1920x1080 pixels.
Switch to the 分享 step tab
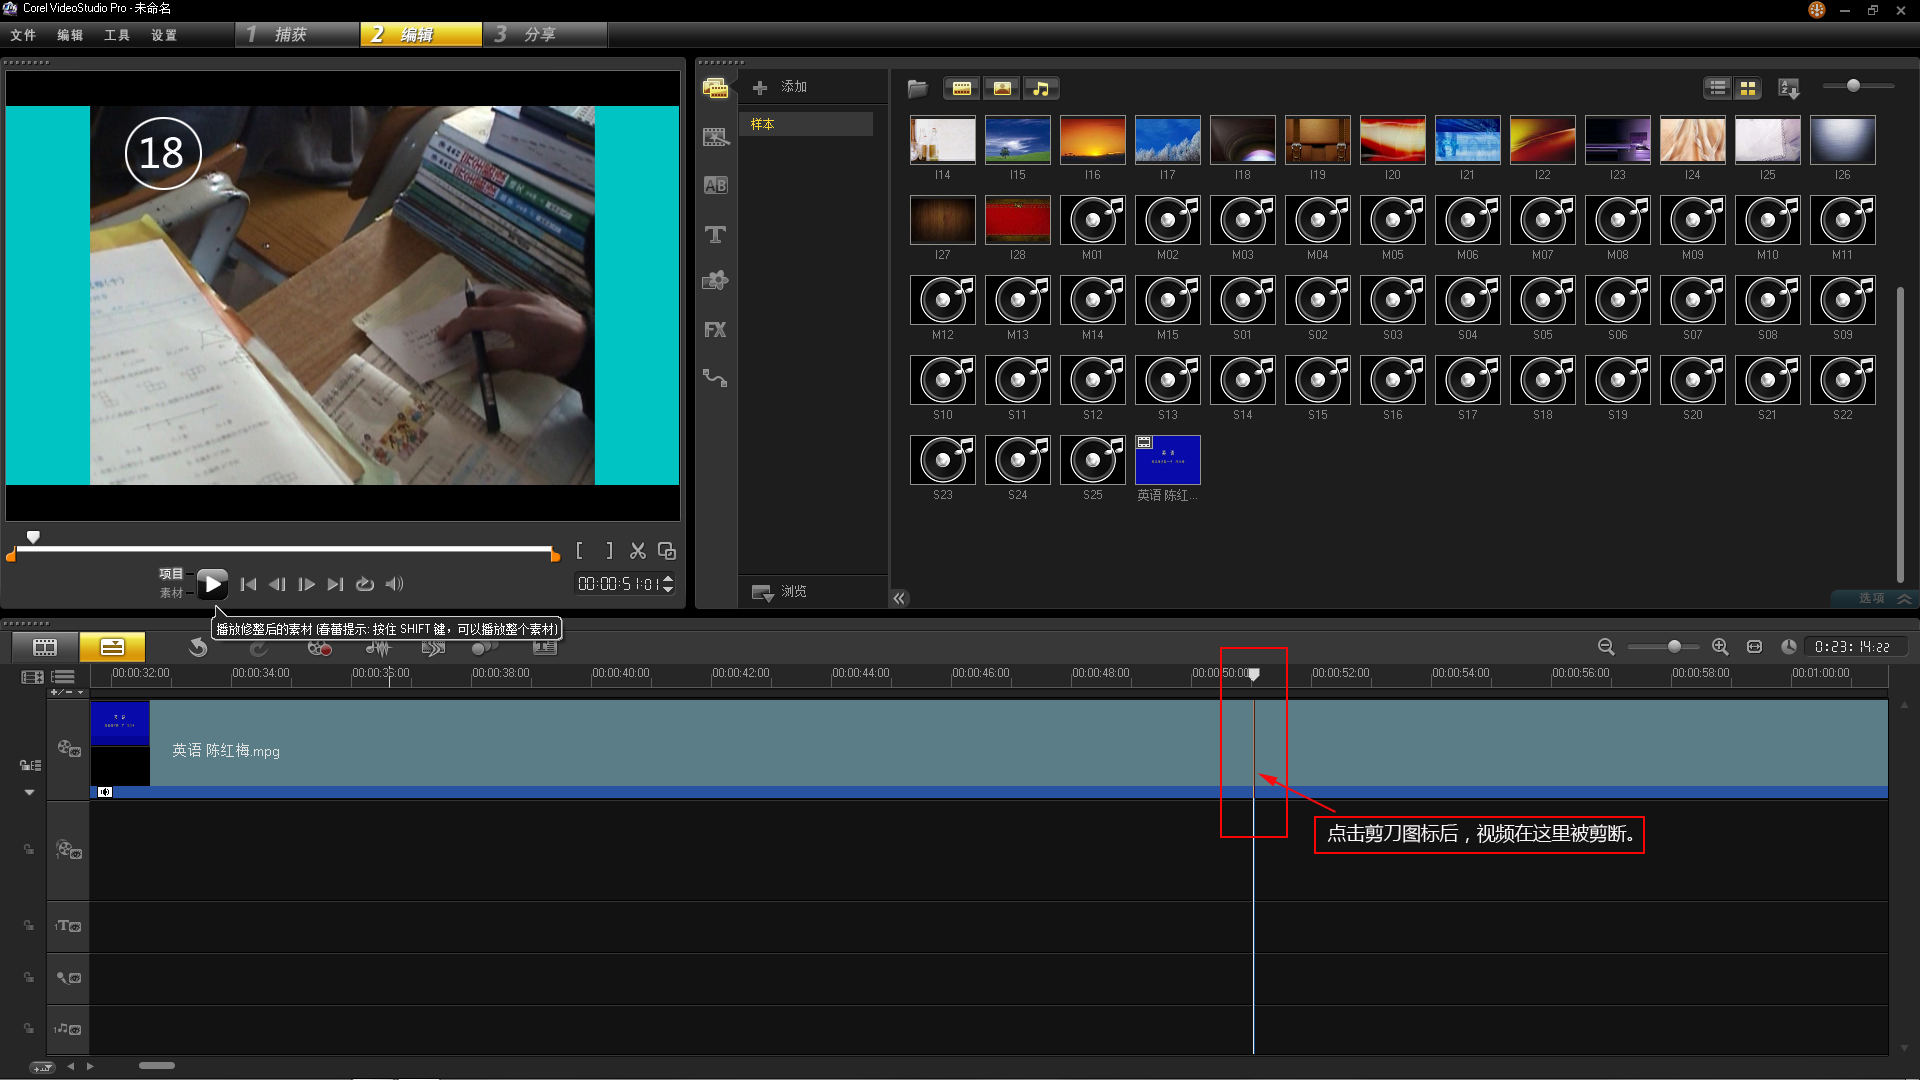click(543, 34)
